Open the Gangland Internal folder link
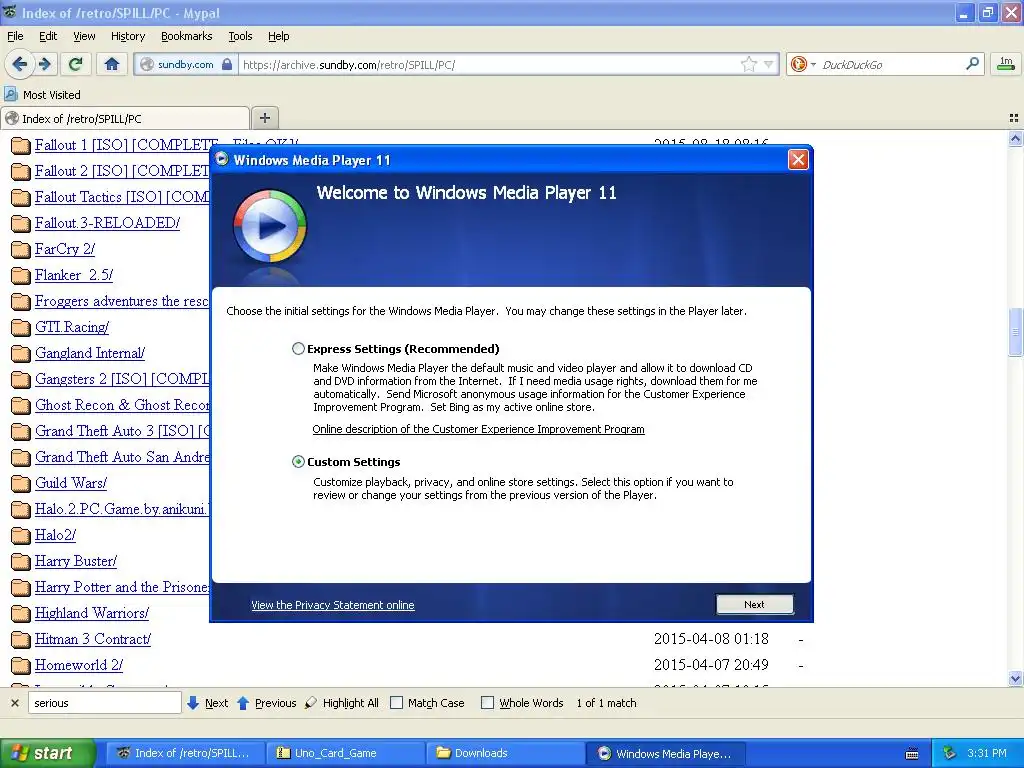Viewport: 1024px width, 768px height. click(89, 353)
